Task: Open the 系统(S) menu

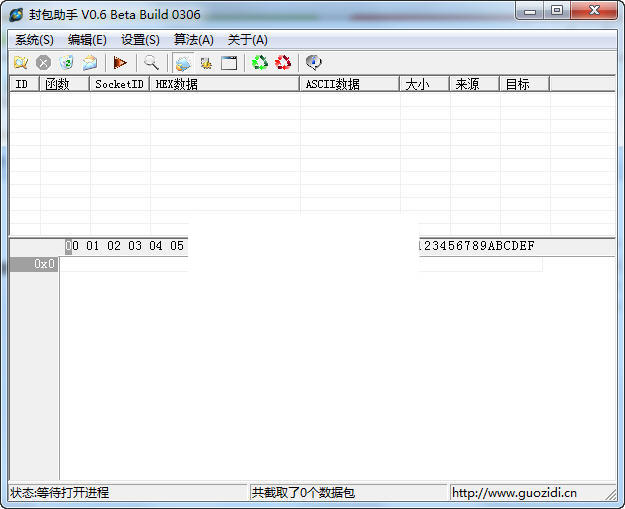Action: 34,40
